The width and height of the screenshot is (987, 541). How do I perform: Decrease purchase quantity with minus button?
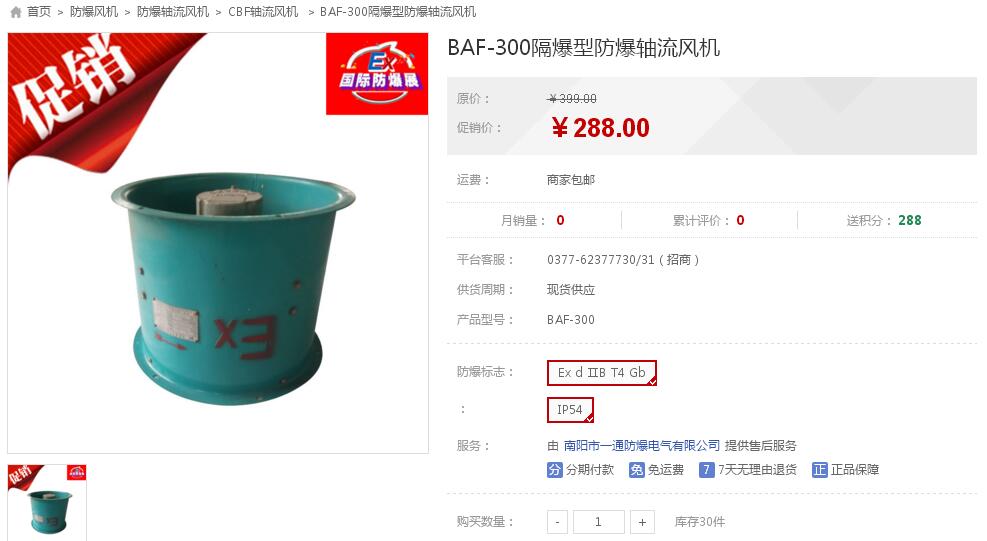pos(557,522)
